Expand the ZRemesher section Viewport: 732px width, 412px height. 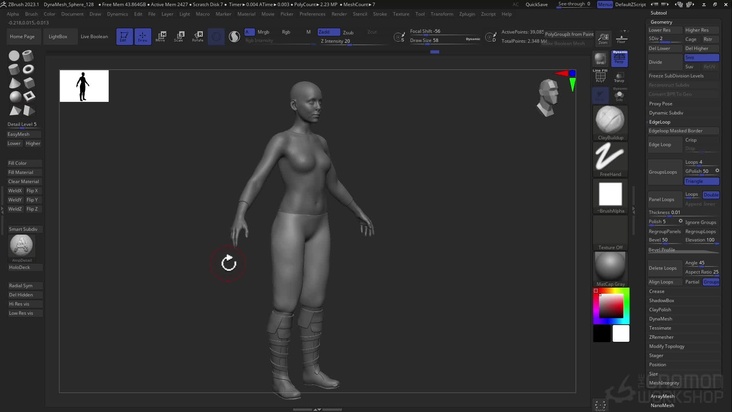pyautogui.click(x=662, y=336)
